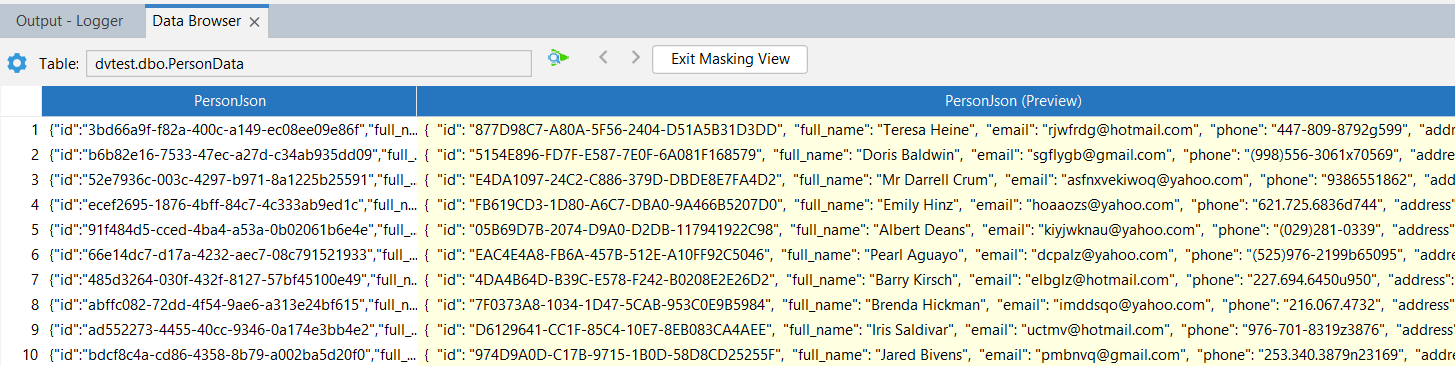This screenshot has height=366, width=1455.
Task: Focus the Table name input field
Action: point(309,64)
